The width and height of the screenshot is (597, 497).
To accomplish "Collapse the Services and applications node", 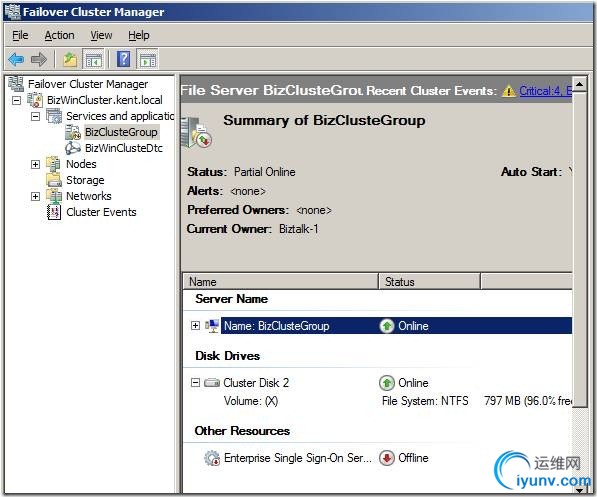I will [35, 116].
